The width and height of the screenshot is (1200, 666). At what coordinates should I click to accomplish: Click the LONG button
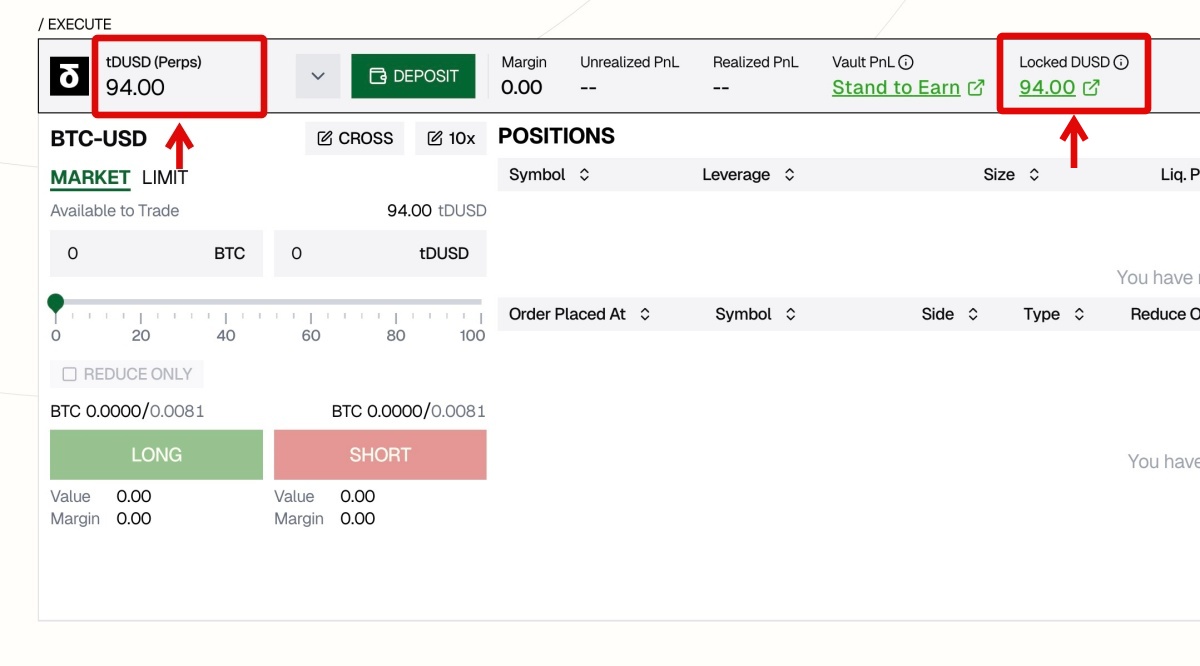coord(156,455)
